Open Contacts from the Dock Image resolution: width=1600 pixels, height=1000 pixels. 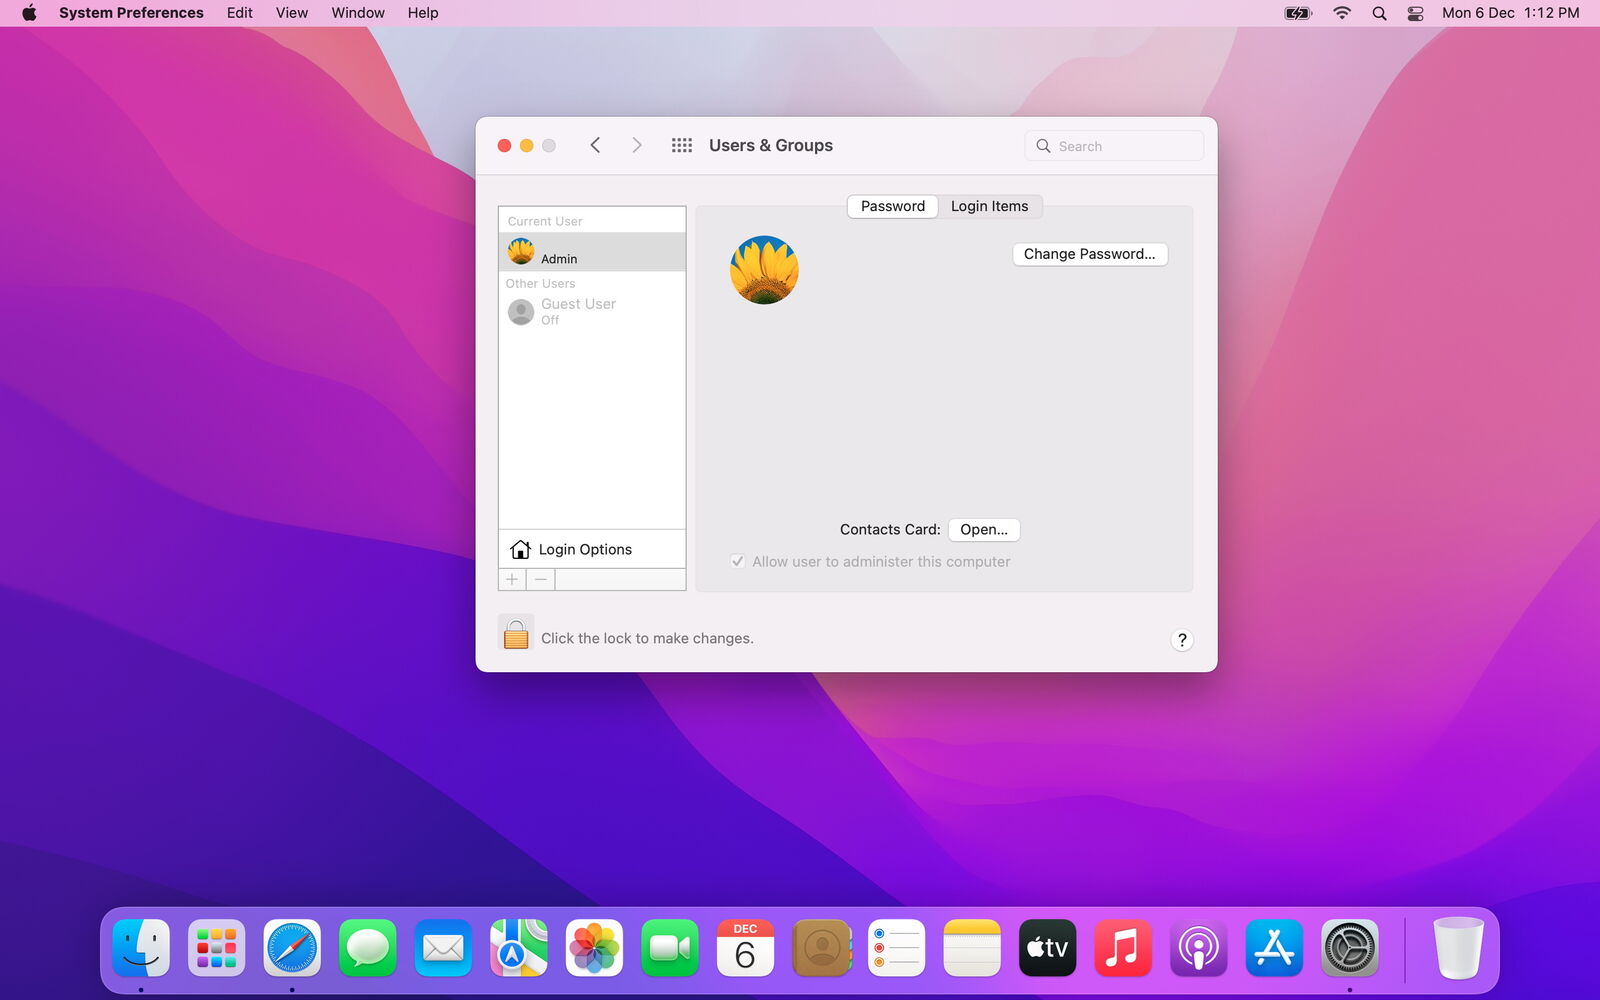[x=821, y=948]
